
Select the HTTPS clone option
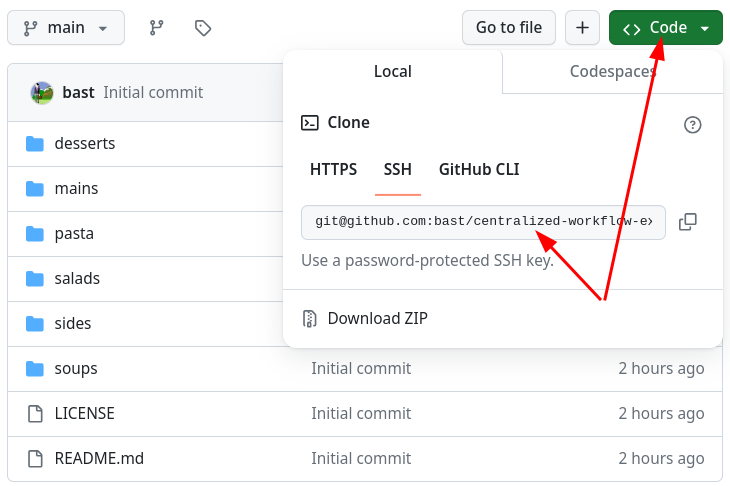(333, 169)
